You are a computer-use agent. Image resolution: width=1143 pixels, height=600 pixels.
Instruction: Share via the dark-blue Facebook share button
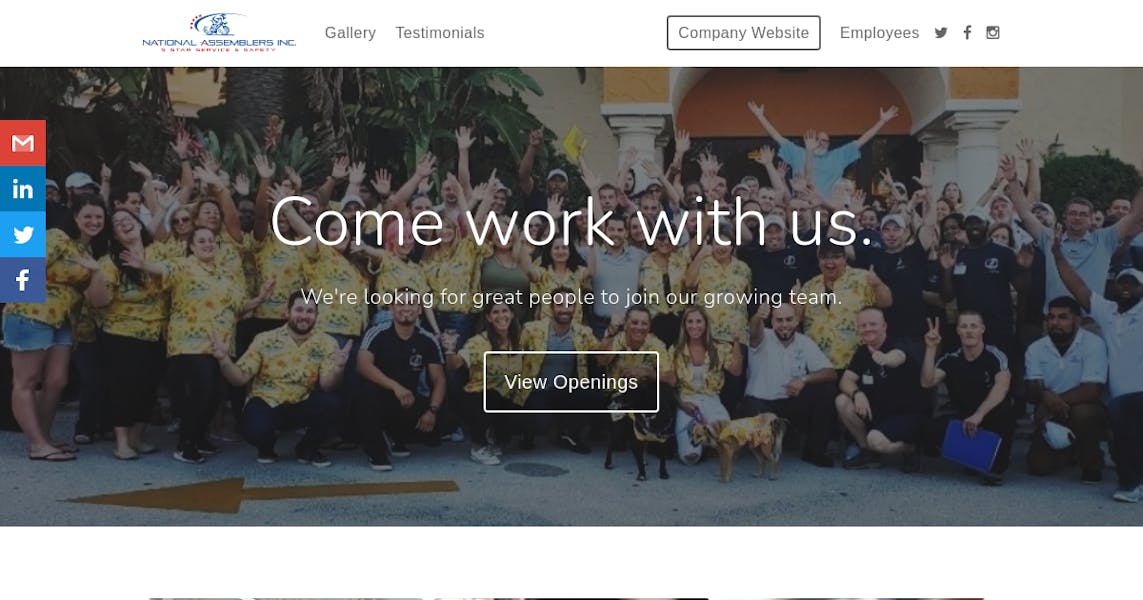tap(23, 280)
